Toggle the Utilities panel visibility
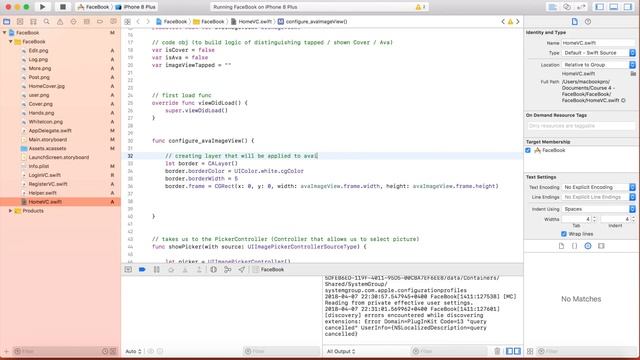Screen dimensions: 640x360 click(x=628, y=7)
